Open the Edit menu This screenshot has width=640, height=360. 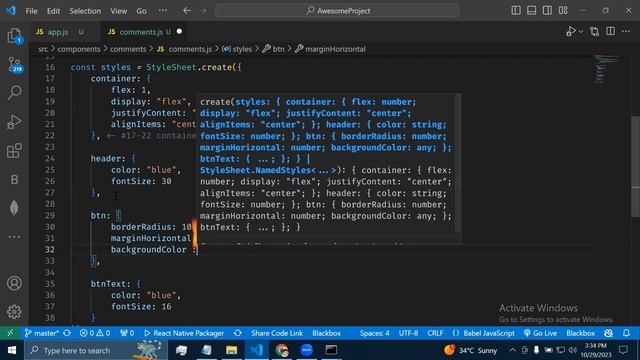point(53,11)
